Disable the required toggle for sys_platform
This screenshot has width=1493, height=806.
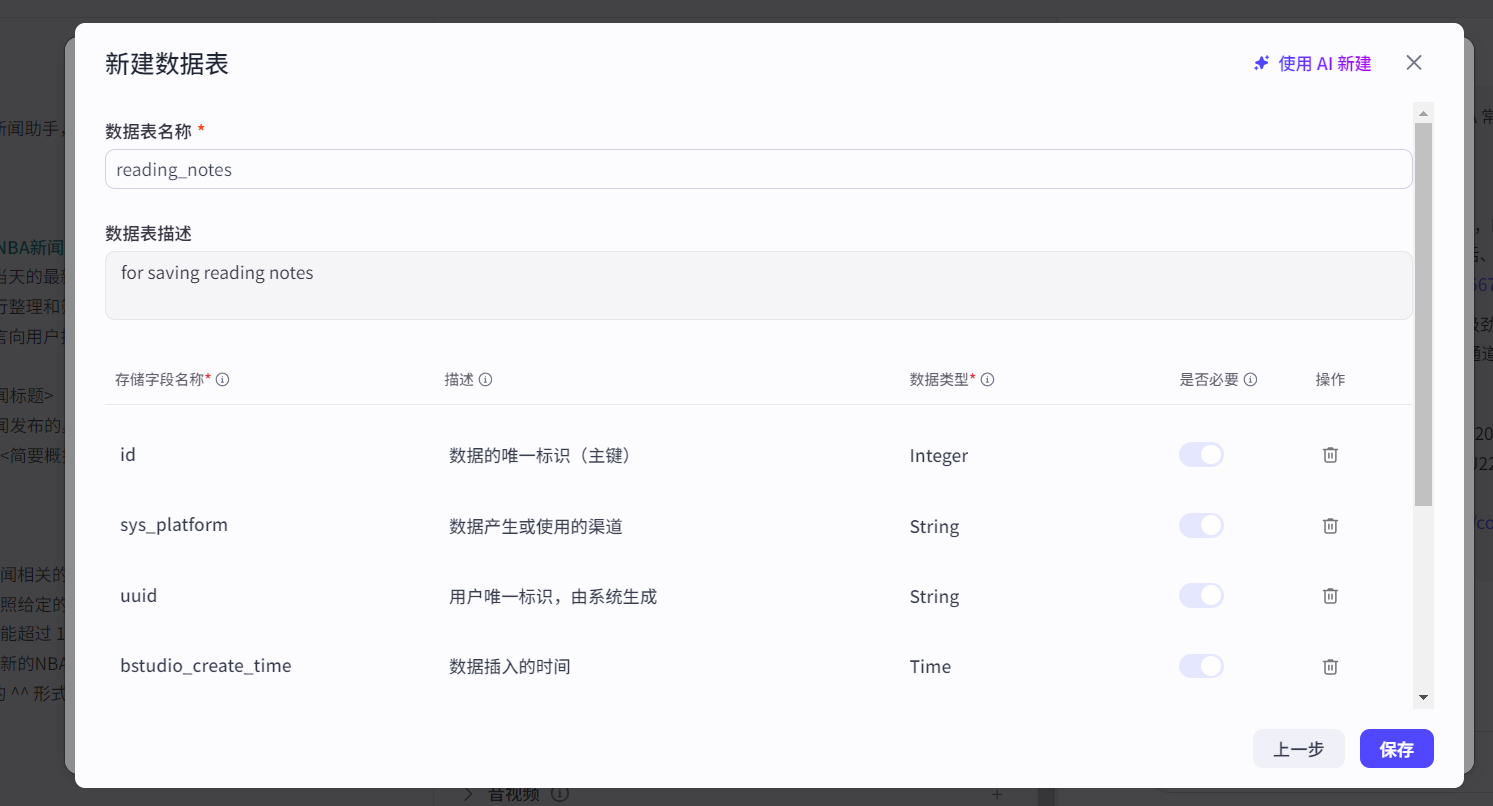pyautogui.click(x=1201, y=525)
